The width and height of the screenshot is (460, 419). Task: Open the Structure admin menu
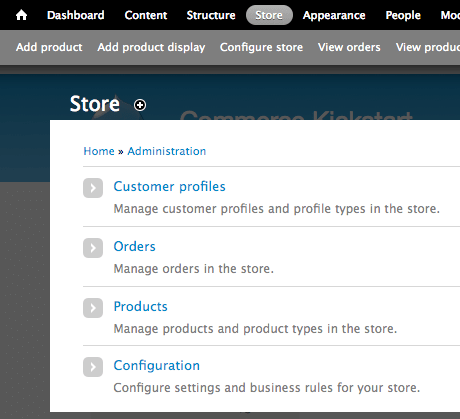pos(211,15)
